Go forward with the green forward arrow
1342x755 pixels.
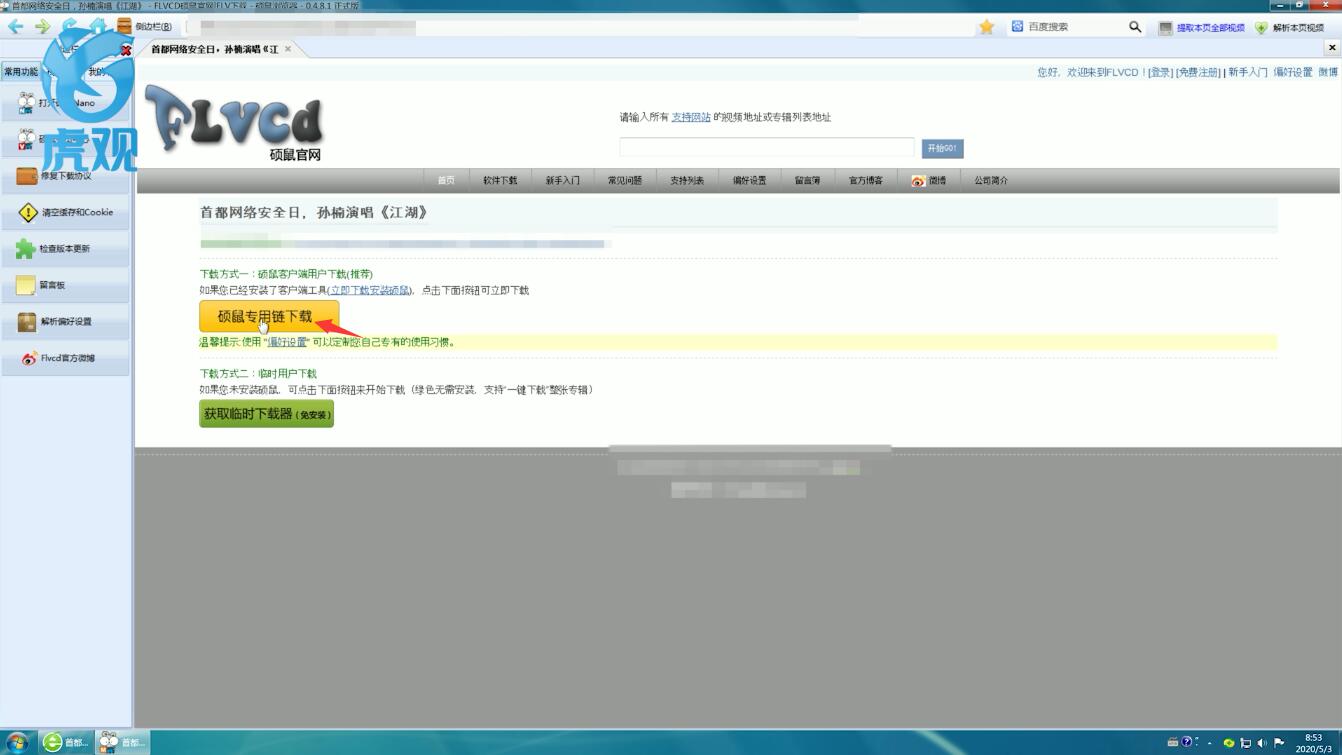(42, 27)
